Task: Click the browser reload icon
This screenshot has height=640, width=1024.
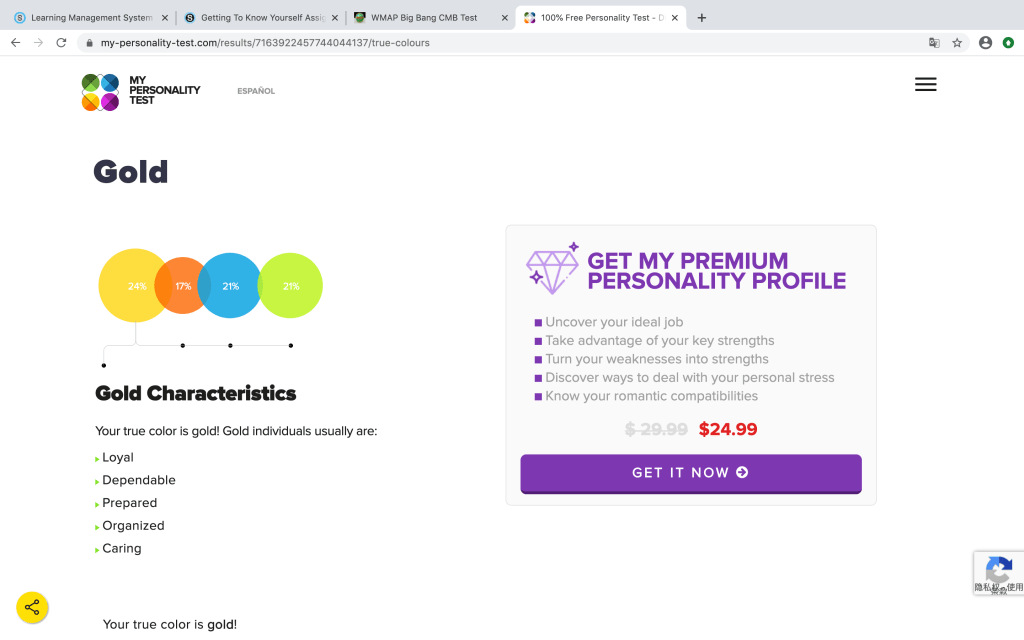Action: tap(61, 43)
